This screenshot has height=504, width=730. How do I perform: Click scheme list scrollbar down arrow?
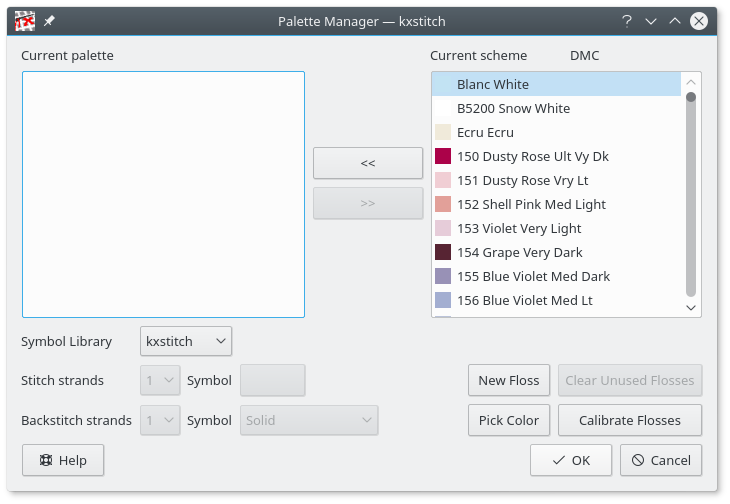click(691, 308)
